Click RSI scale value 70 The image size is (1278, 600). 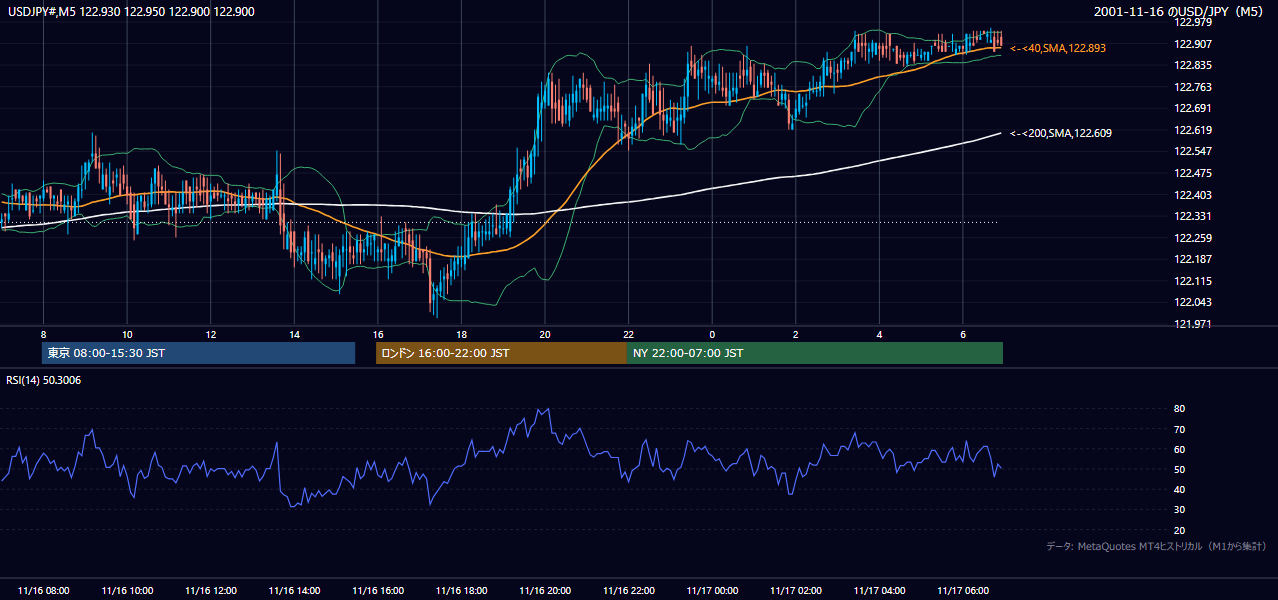pyautogui.click(x=1179, y=429)
